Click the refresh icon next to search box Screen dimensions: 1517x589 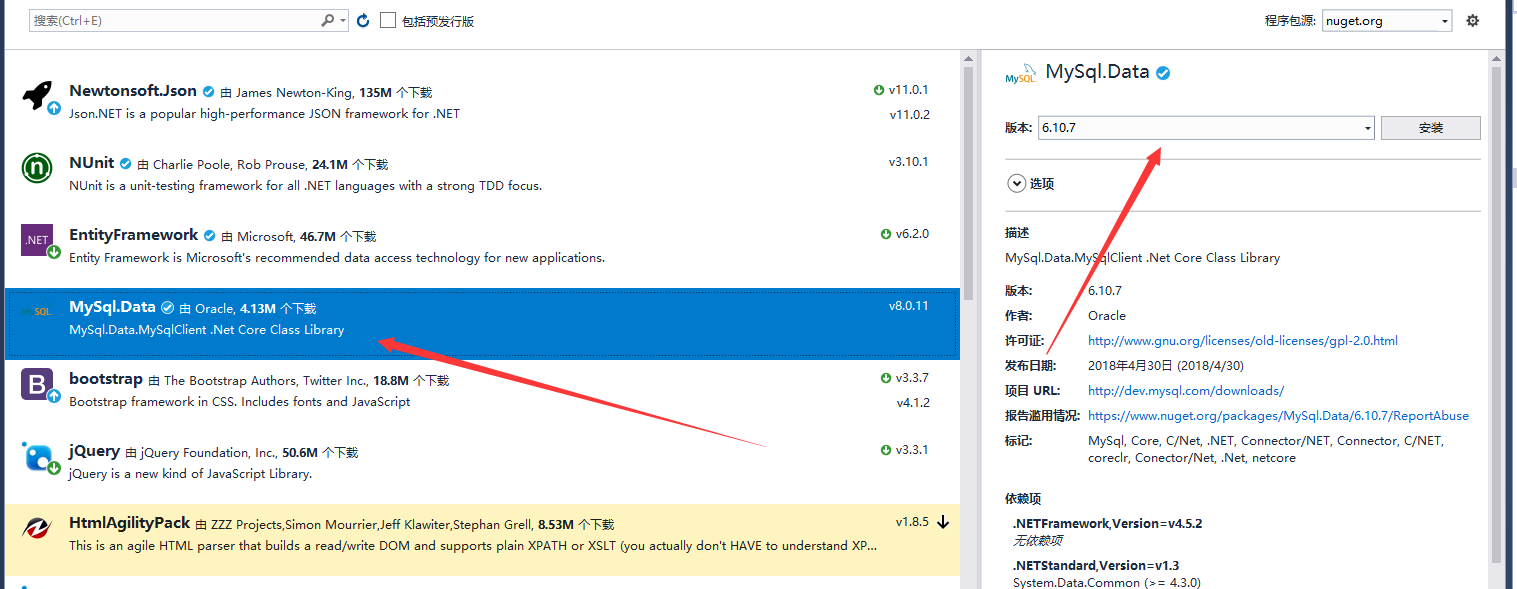(x=363, y=20)
